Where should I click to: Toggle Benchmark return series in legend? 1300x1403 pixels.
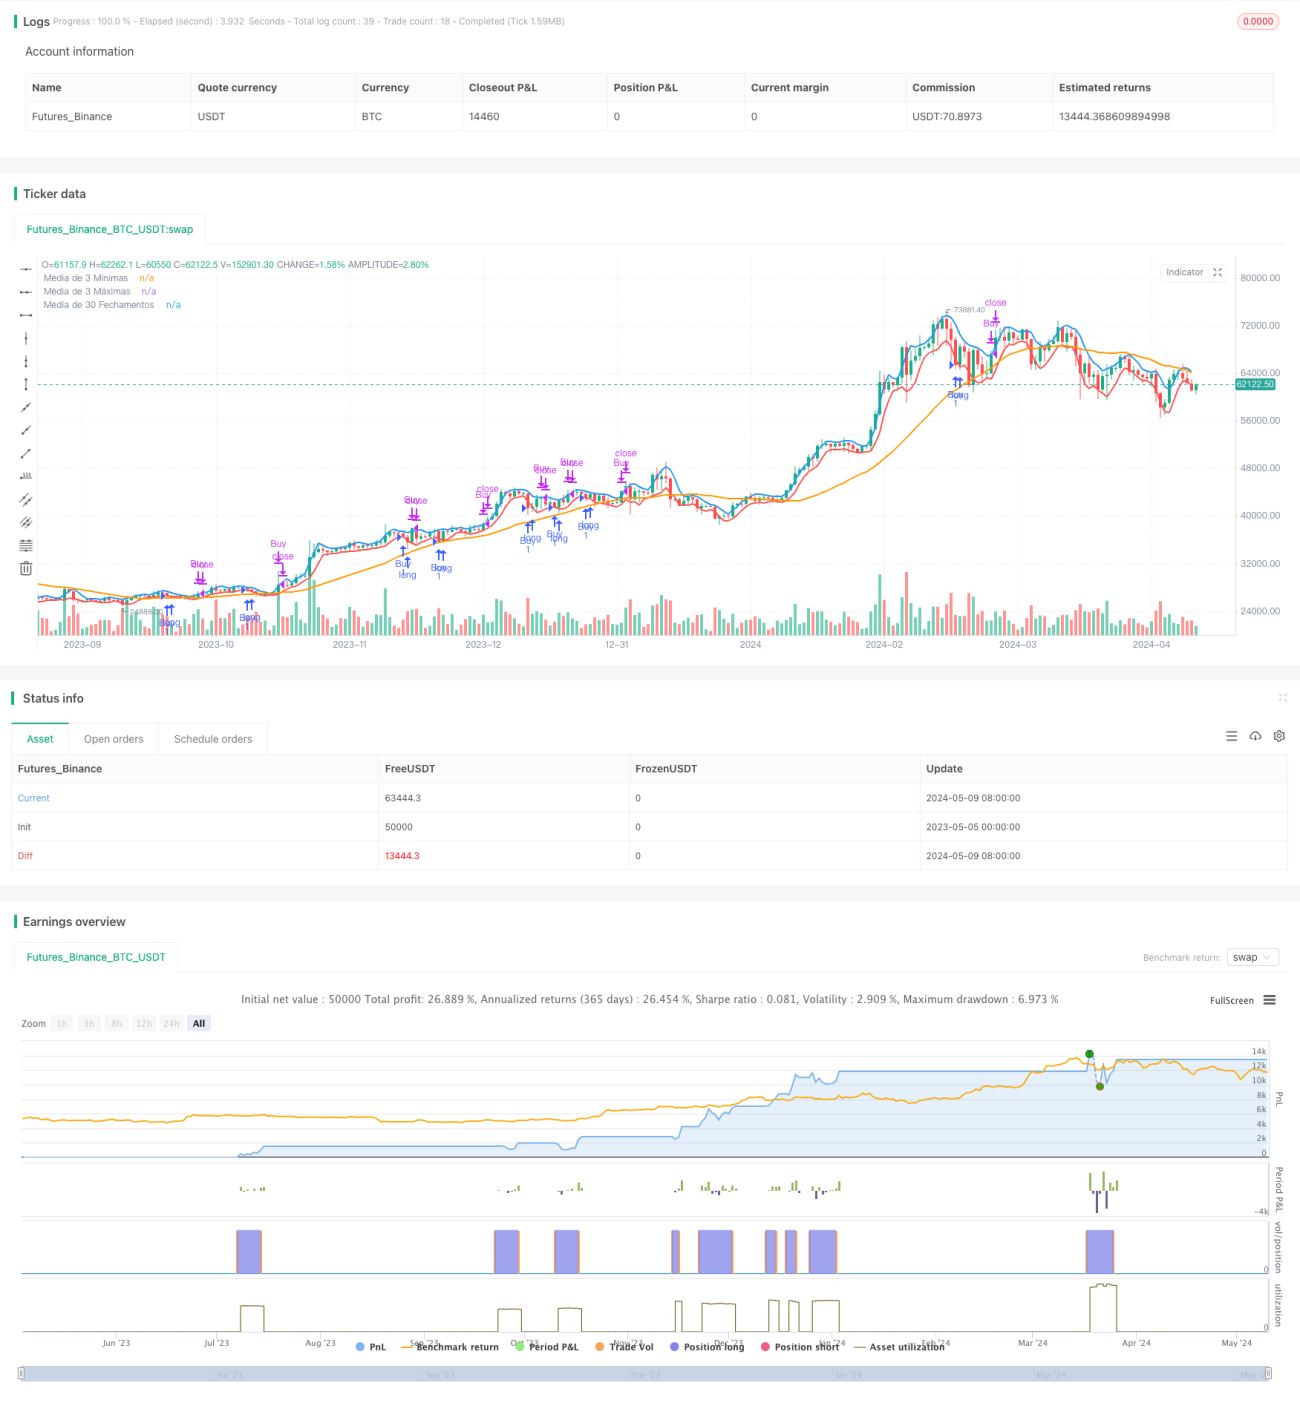tap(450, 1347)
